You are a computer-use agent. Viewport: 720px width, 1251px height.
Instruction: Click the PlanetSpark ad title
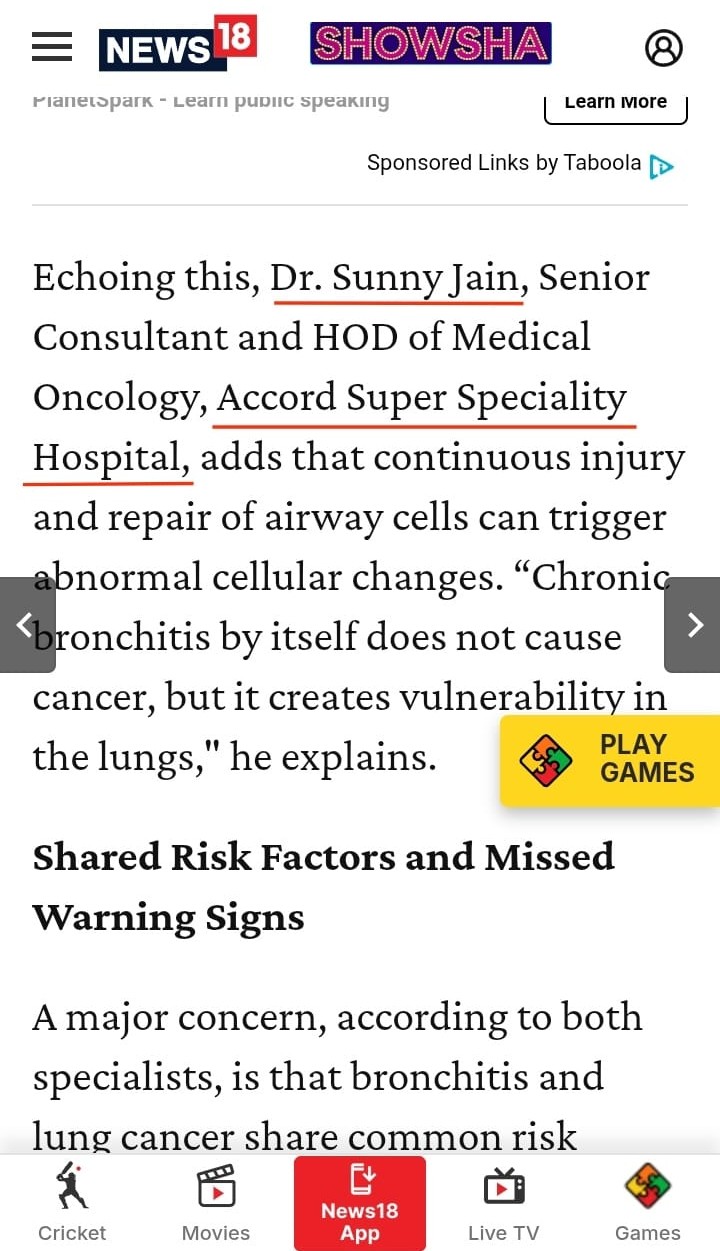[210, 101]
